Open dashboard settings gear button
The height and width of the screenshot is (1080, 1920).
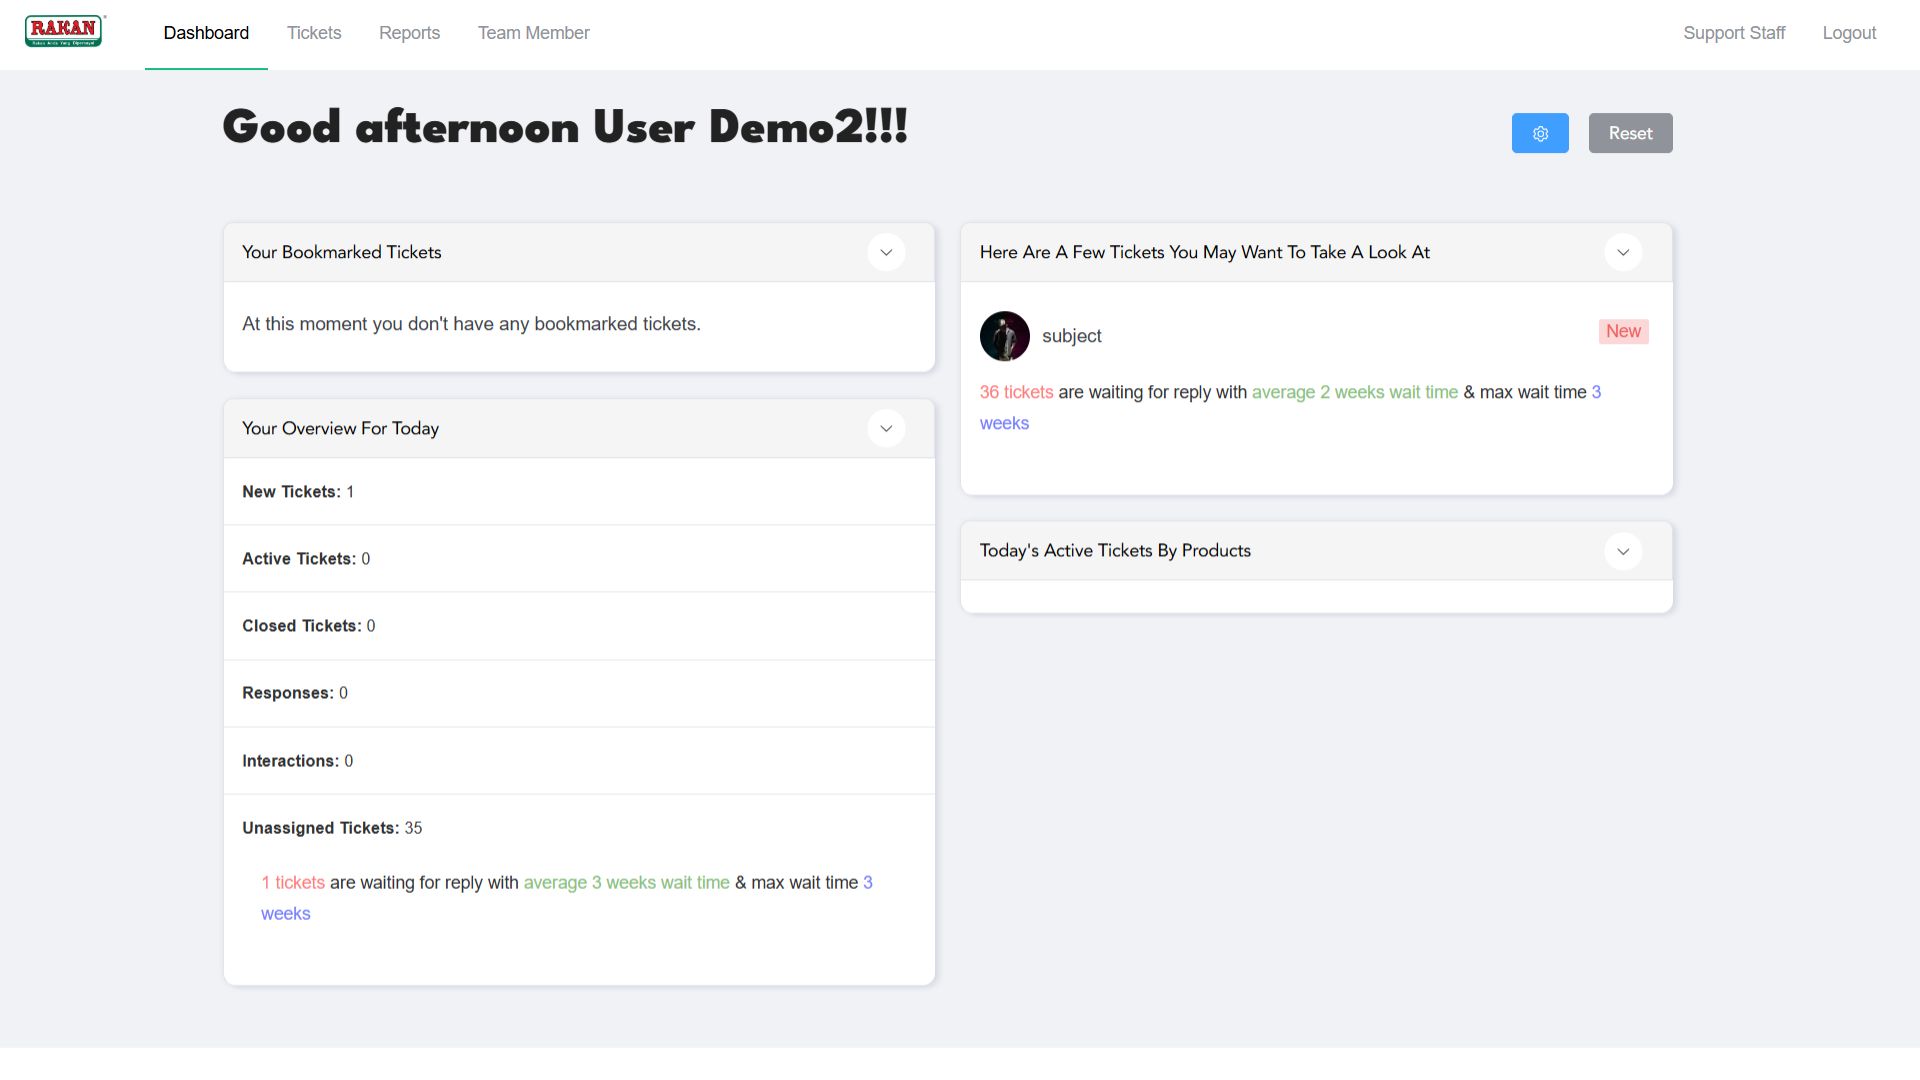coord(1539,133)
